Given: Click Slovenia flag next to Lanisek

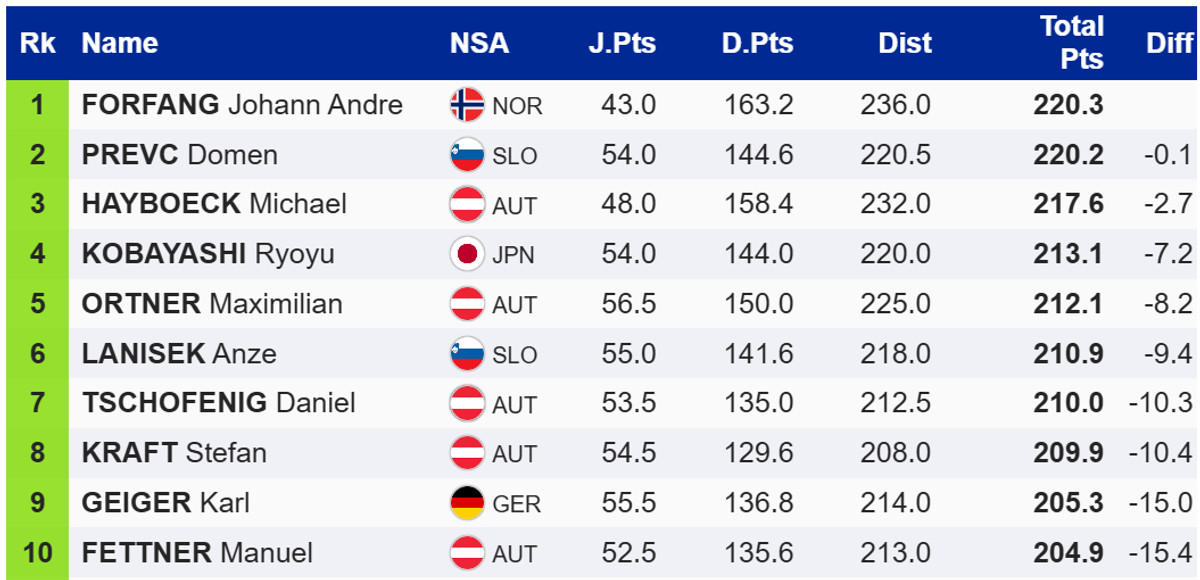Looking at the screenshot, I should pos(467,354).
